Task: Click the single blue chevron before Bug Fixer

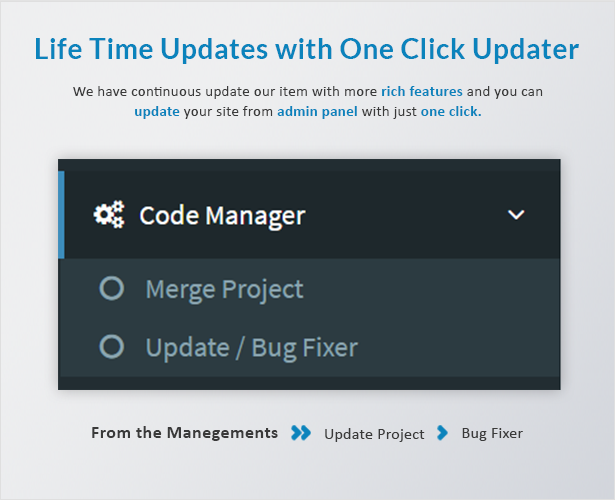Action: tap(442, 433)
